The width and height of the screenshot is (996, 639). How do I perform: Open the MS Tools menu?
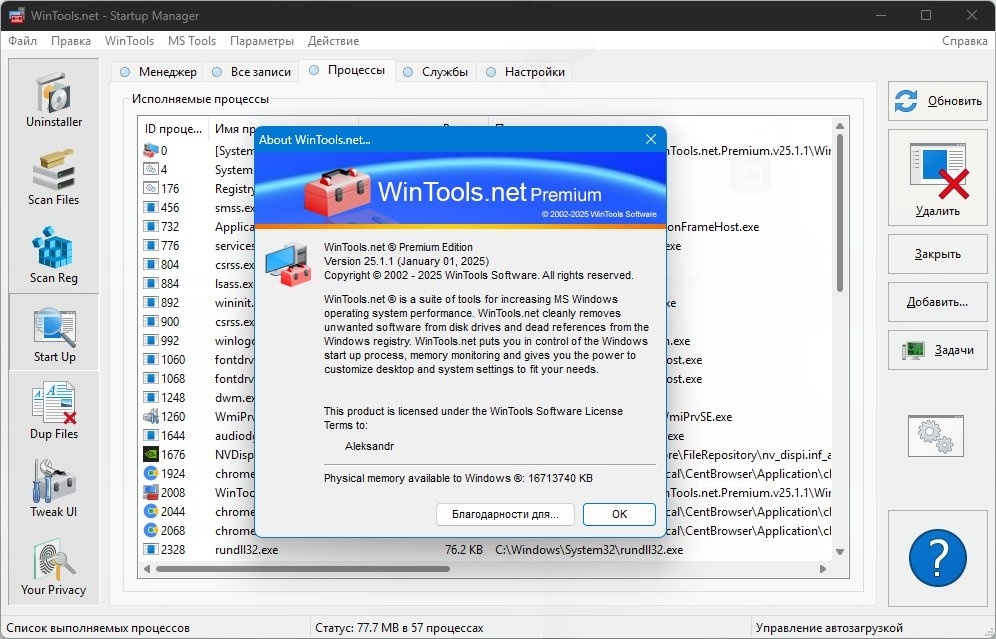[x=192, y=41]
